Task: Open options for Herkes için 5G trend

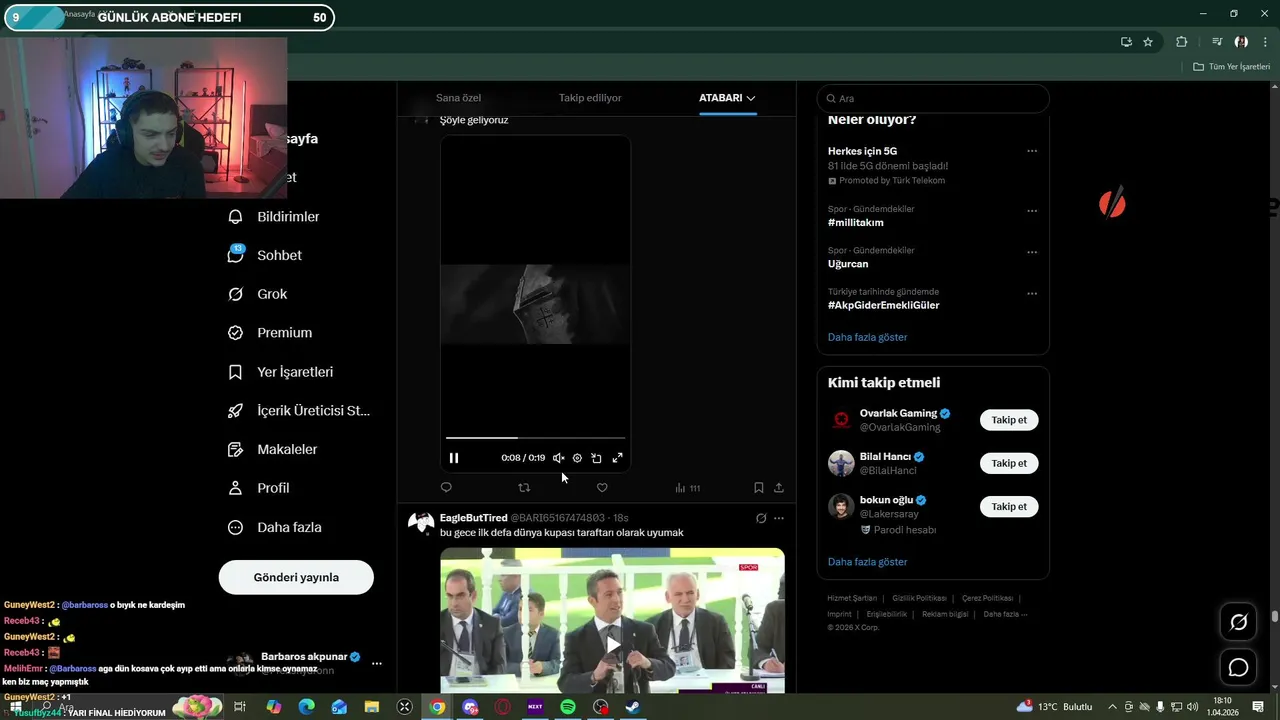Action: [x=1032, y=151]
